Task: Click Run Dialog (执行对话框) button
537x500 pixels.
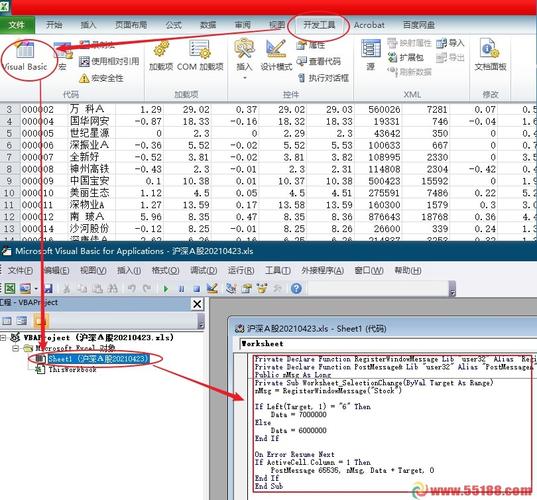Action: pyautogui.click(x=323, y=78)
